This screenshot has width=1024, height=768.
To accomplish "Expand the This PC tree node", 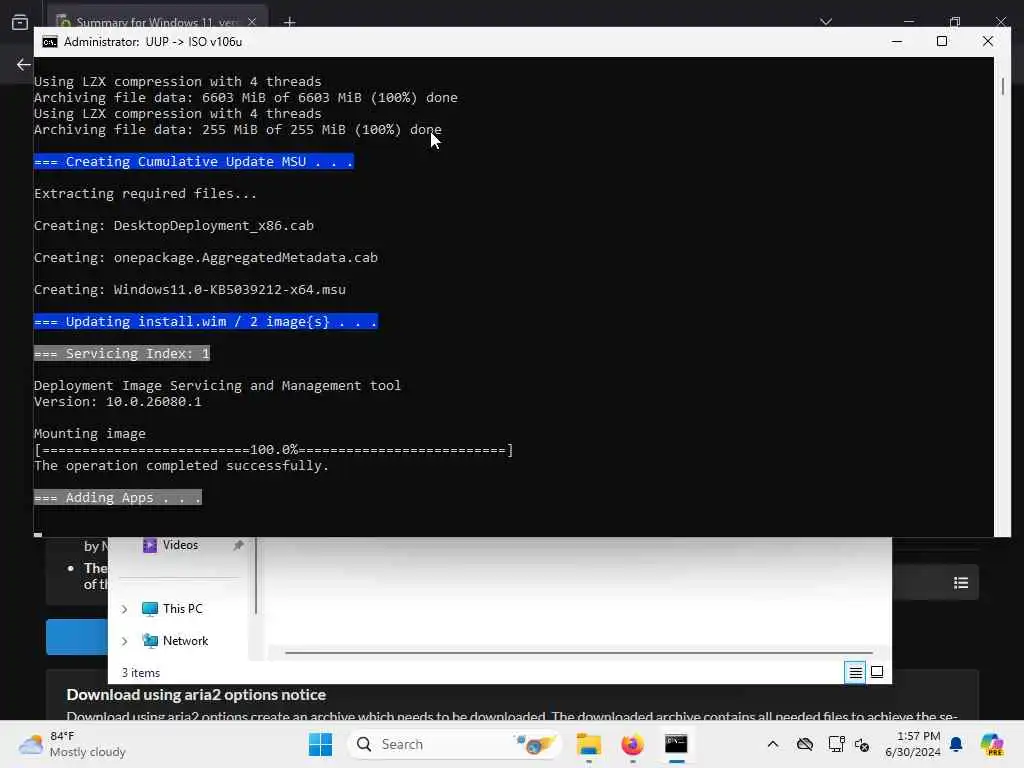I will point(124,609).
